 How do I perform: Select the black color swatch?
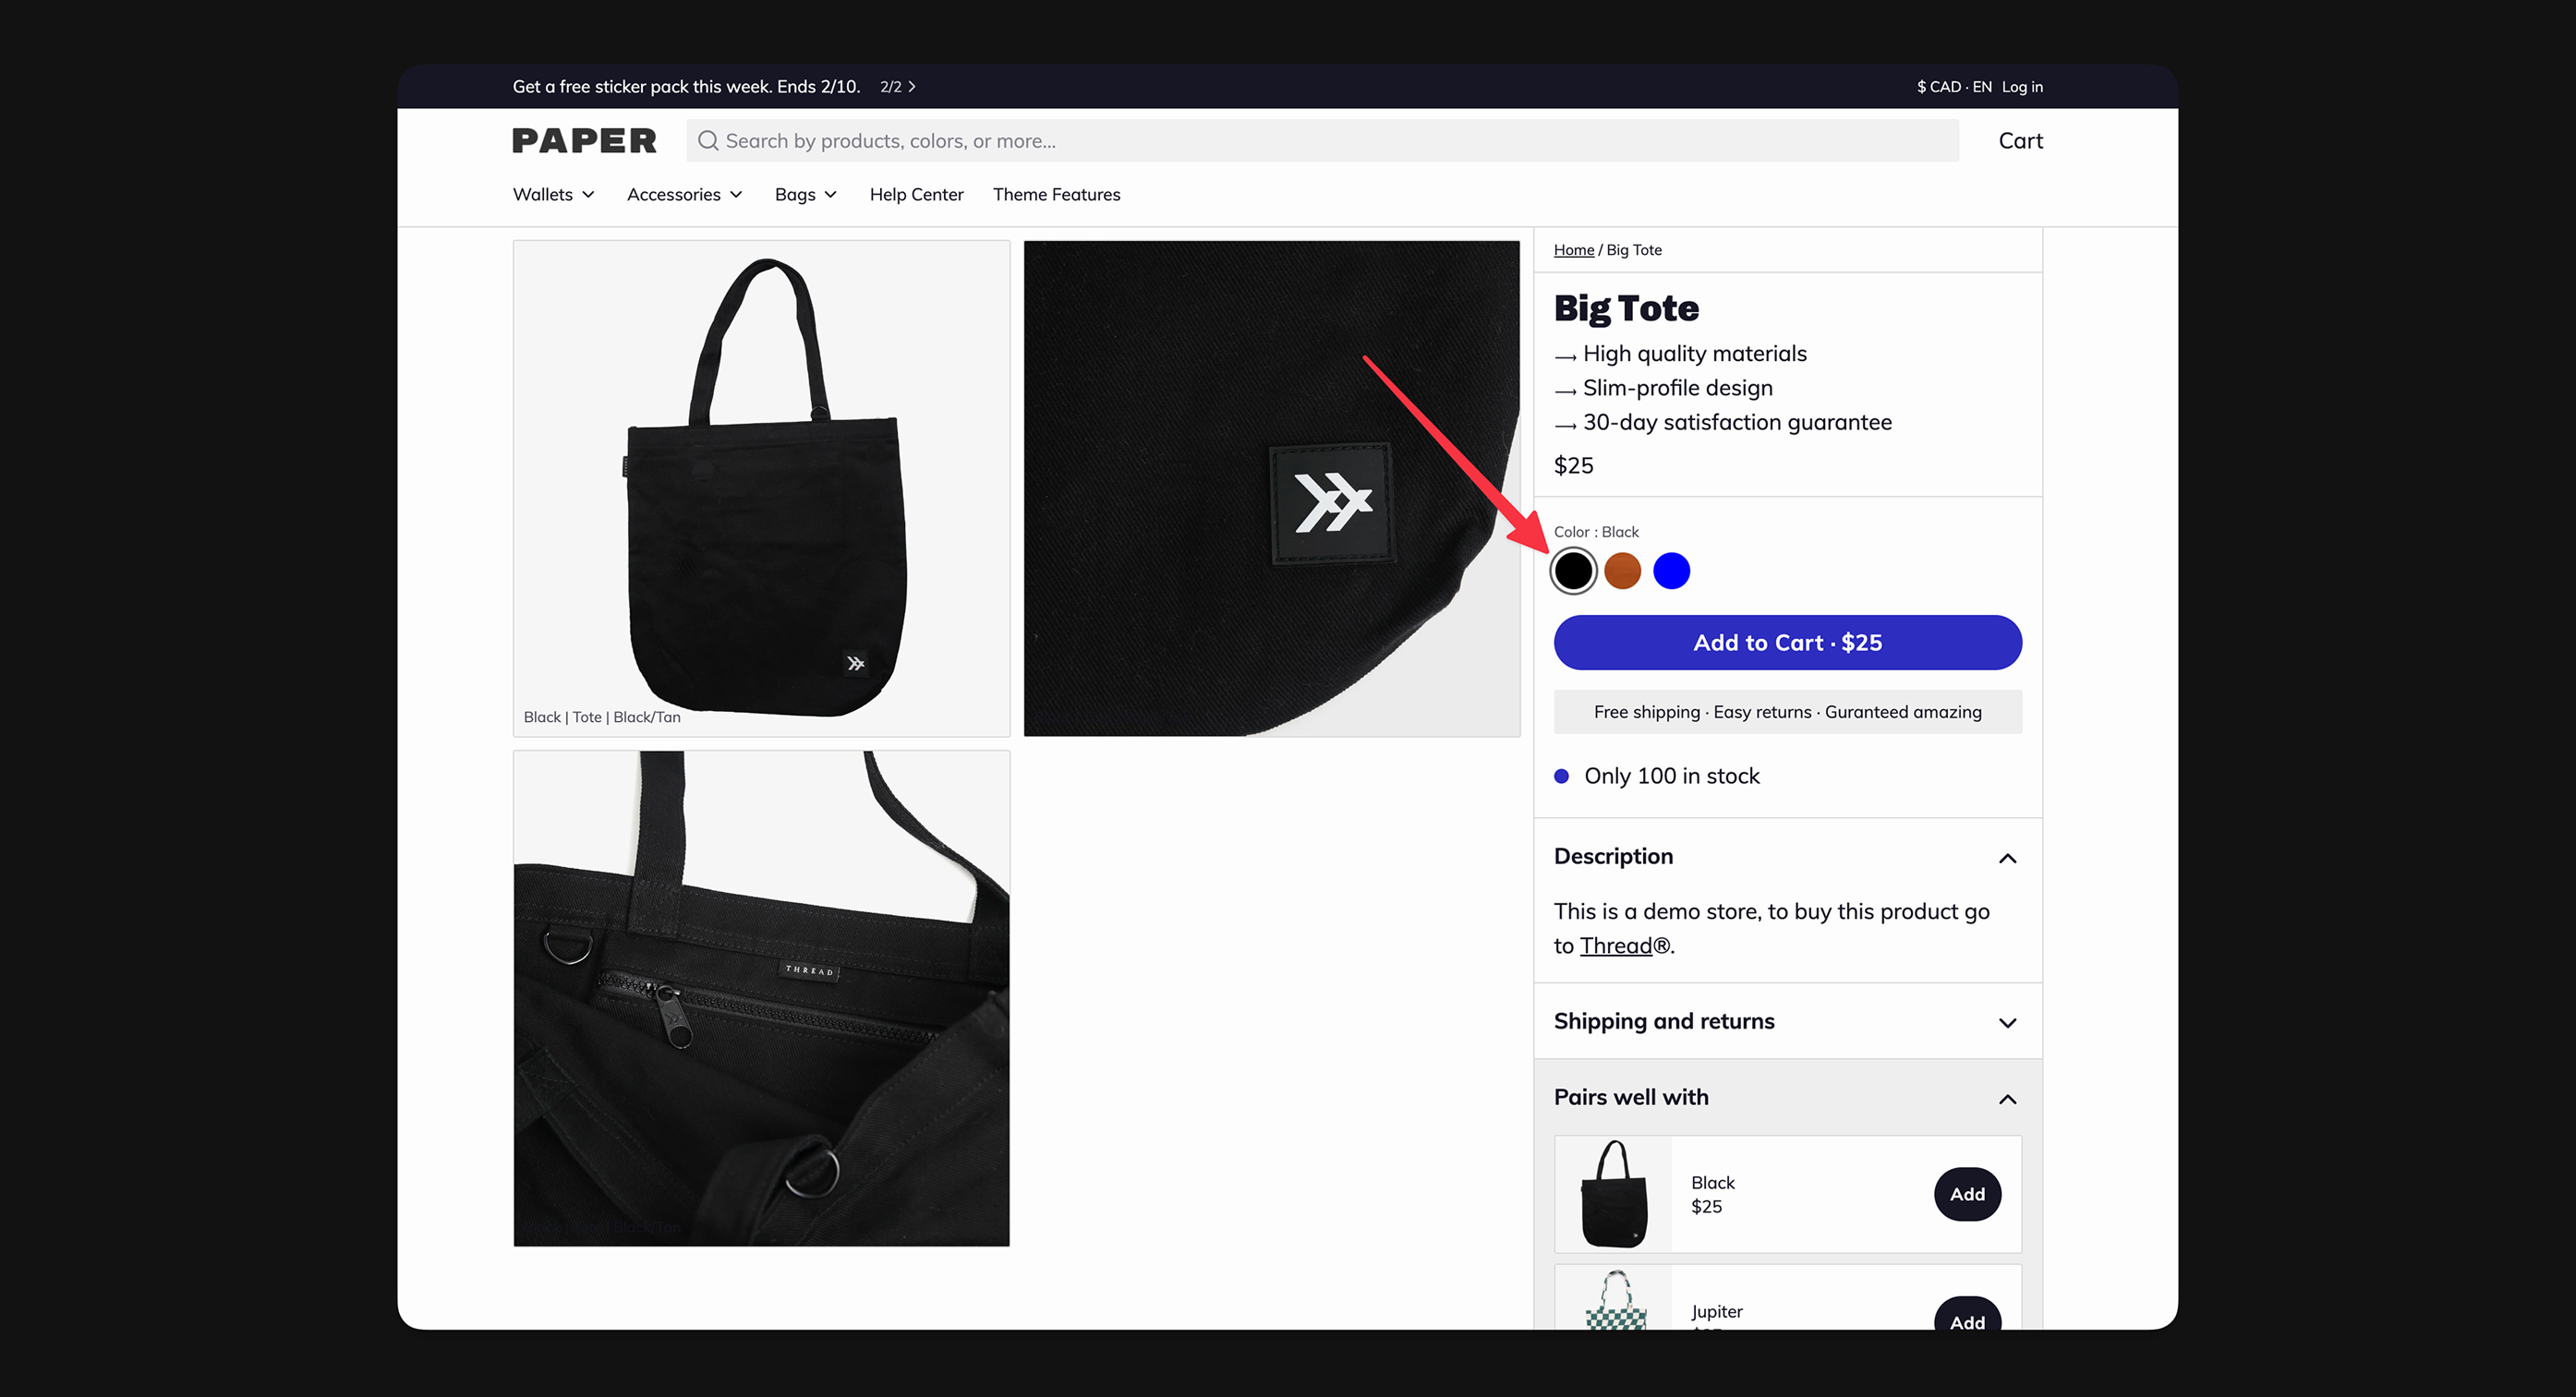(x=1573, y=571)
